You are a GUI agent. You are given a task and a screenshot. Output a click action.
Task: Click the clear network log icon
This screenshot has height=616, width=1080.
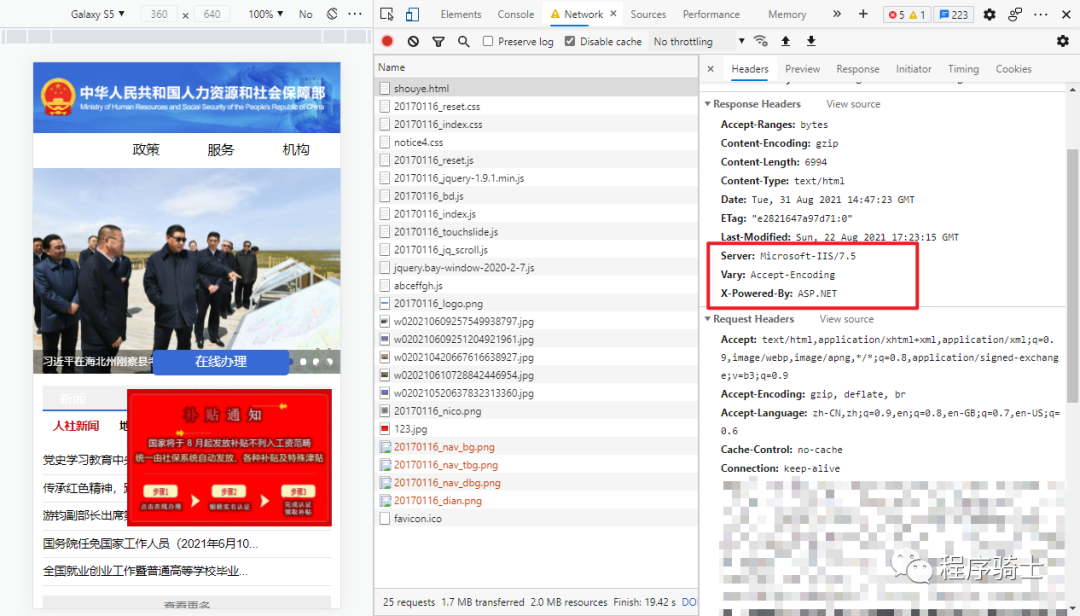(412, 41)
